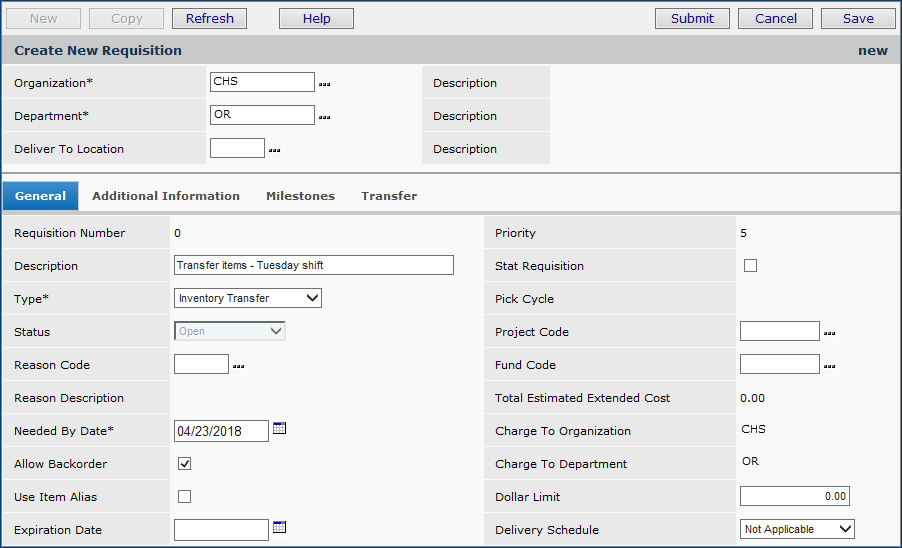Image resolution: width=902 pixels, height=548 pixels.
Task: Expand the Delivery Schedule dropdown
Action: pos(797,529)
